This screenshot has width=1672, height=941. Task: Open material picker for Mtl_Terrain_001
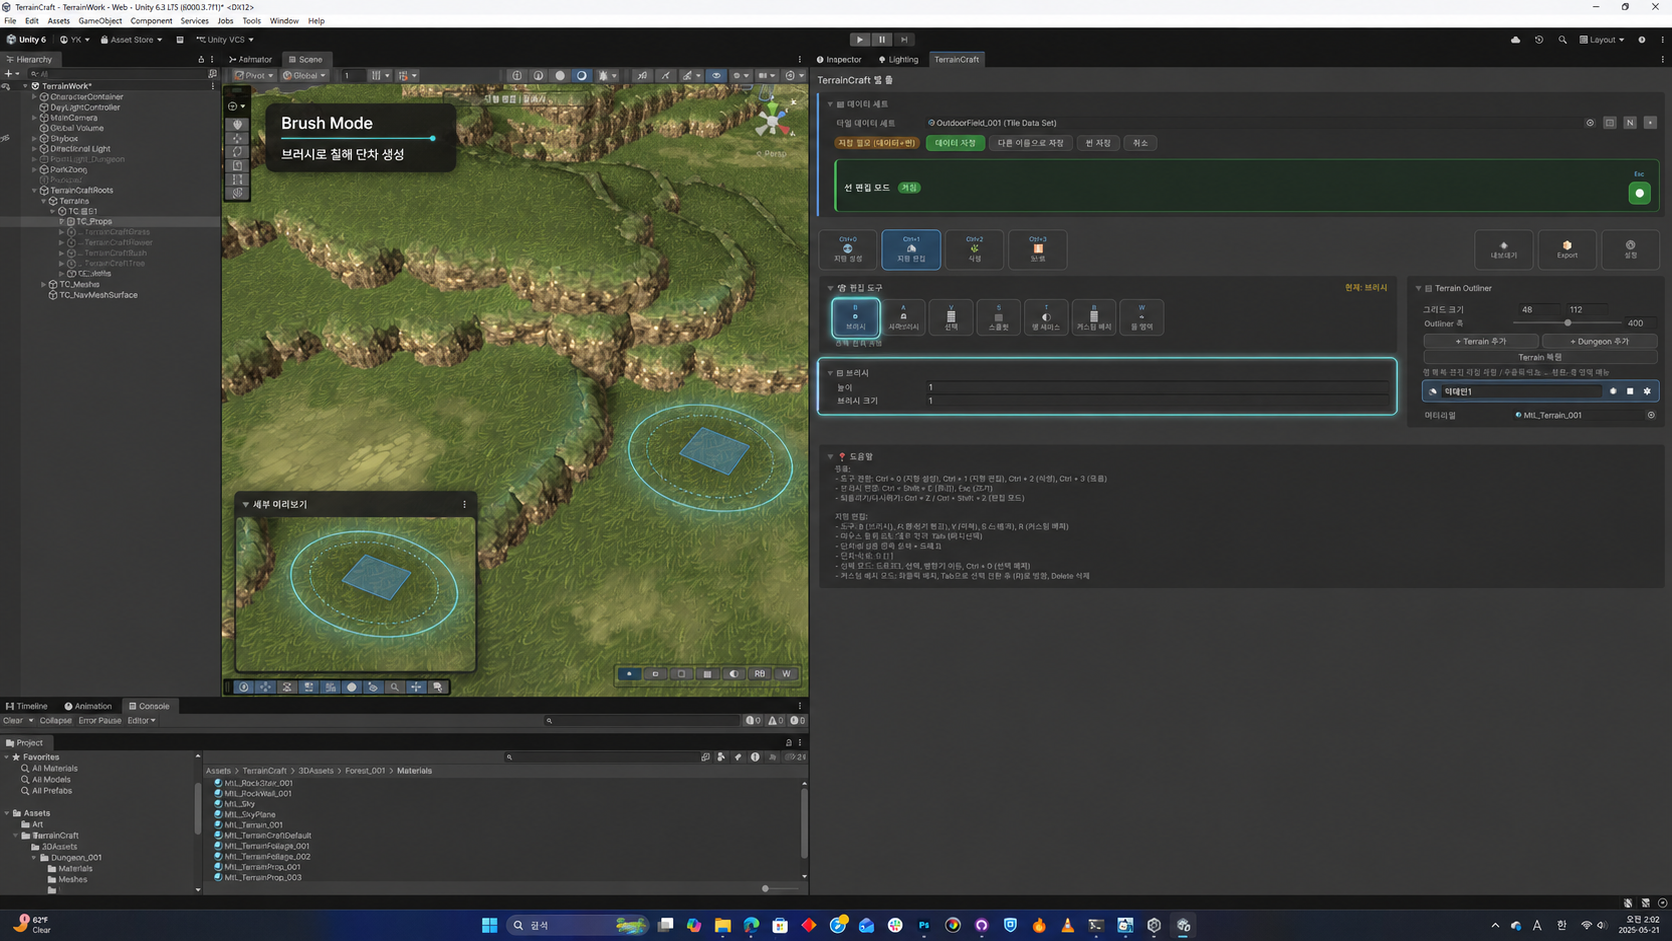tap(1651, 415)
